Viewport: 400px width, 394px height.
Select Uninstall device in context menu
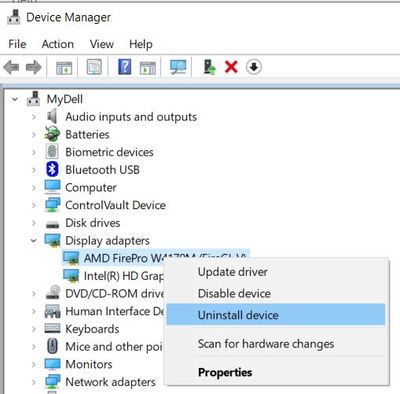[276, 315]
